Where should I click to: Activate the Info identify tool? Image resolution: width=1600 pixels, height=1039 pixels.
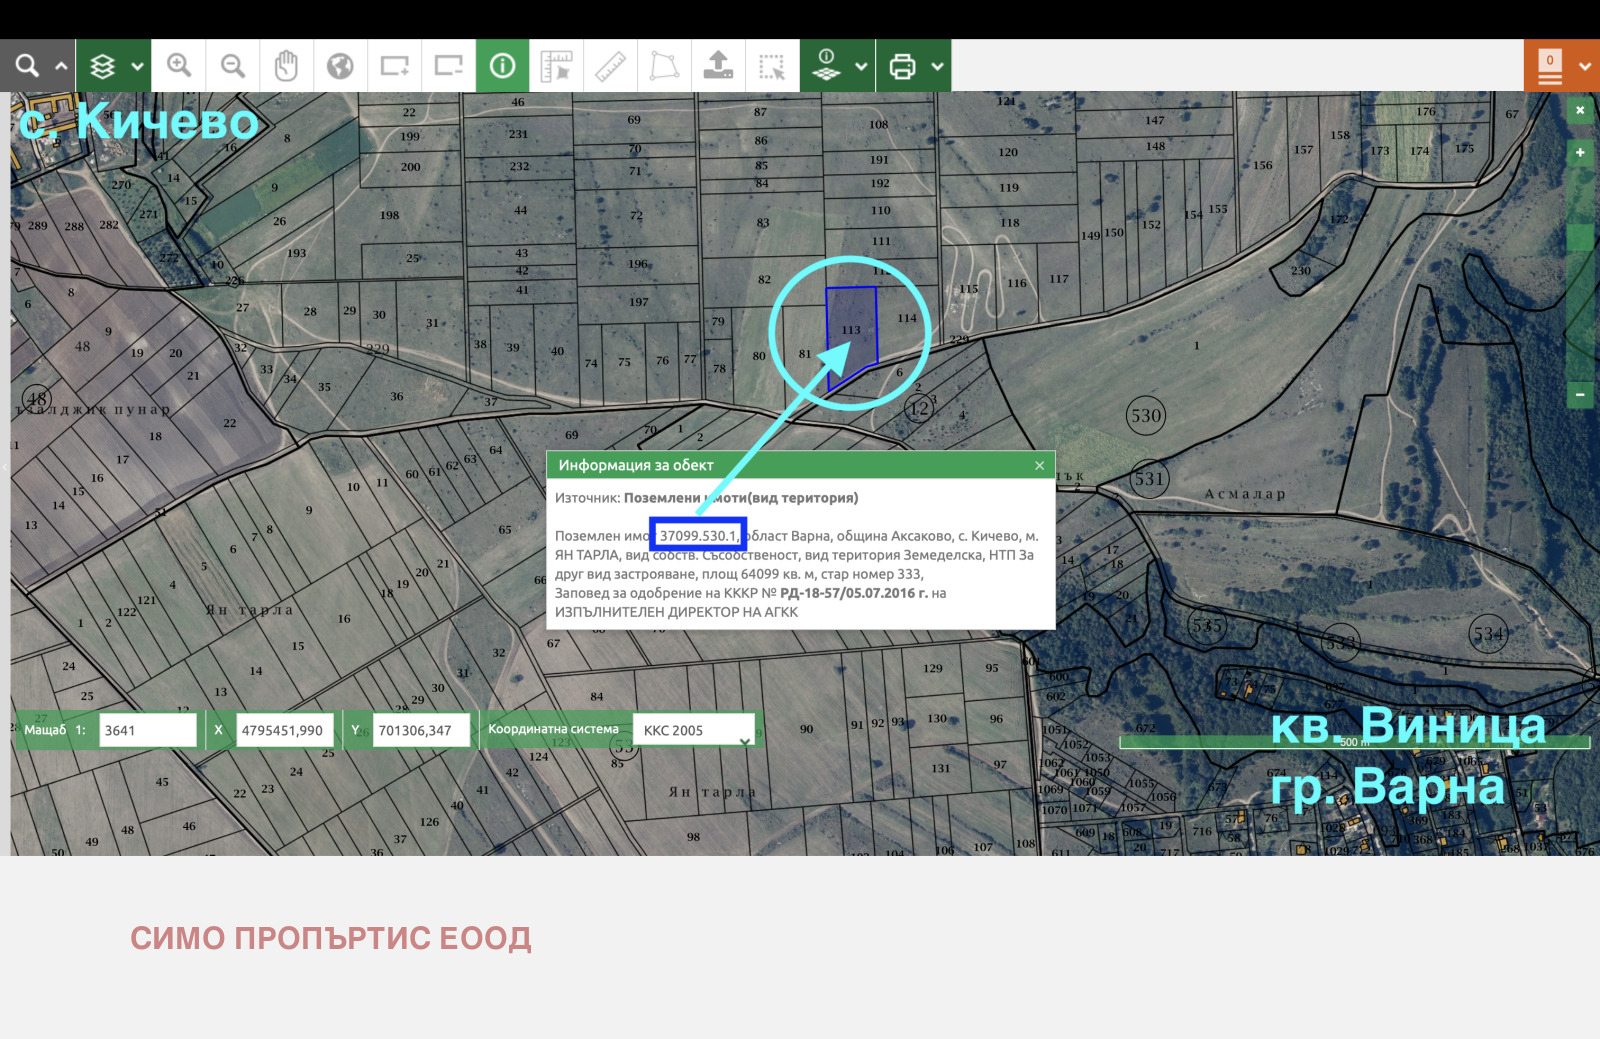pyautogui.click(x=502, y=65)
